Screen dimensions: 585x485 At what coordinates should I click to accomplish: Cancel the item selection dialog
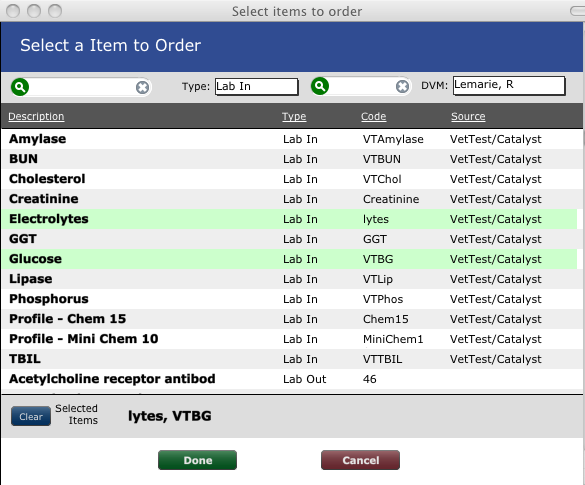tap(360, 460)
